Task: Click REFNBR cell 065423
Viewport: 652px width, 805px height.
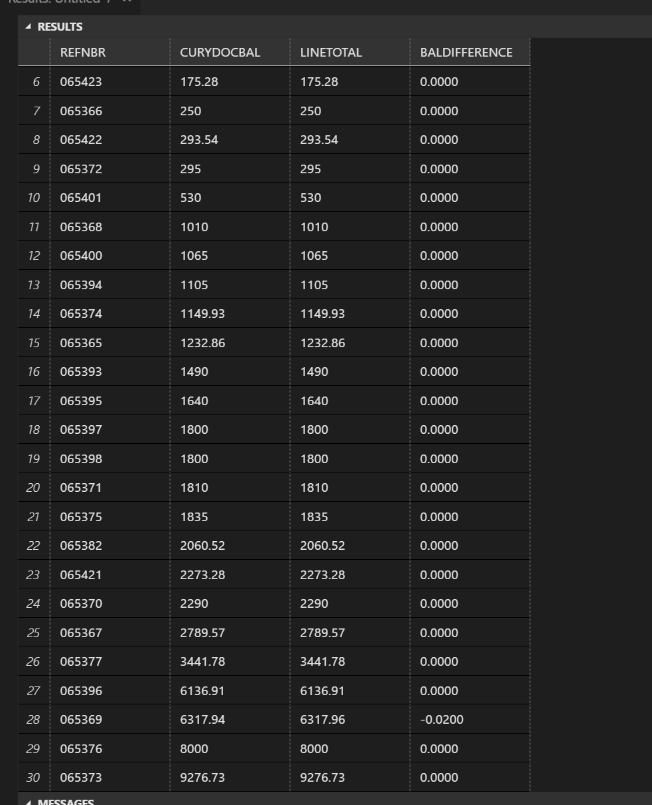Action: coord(80,81)
